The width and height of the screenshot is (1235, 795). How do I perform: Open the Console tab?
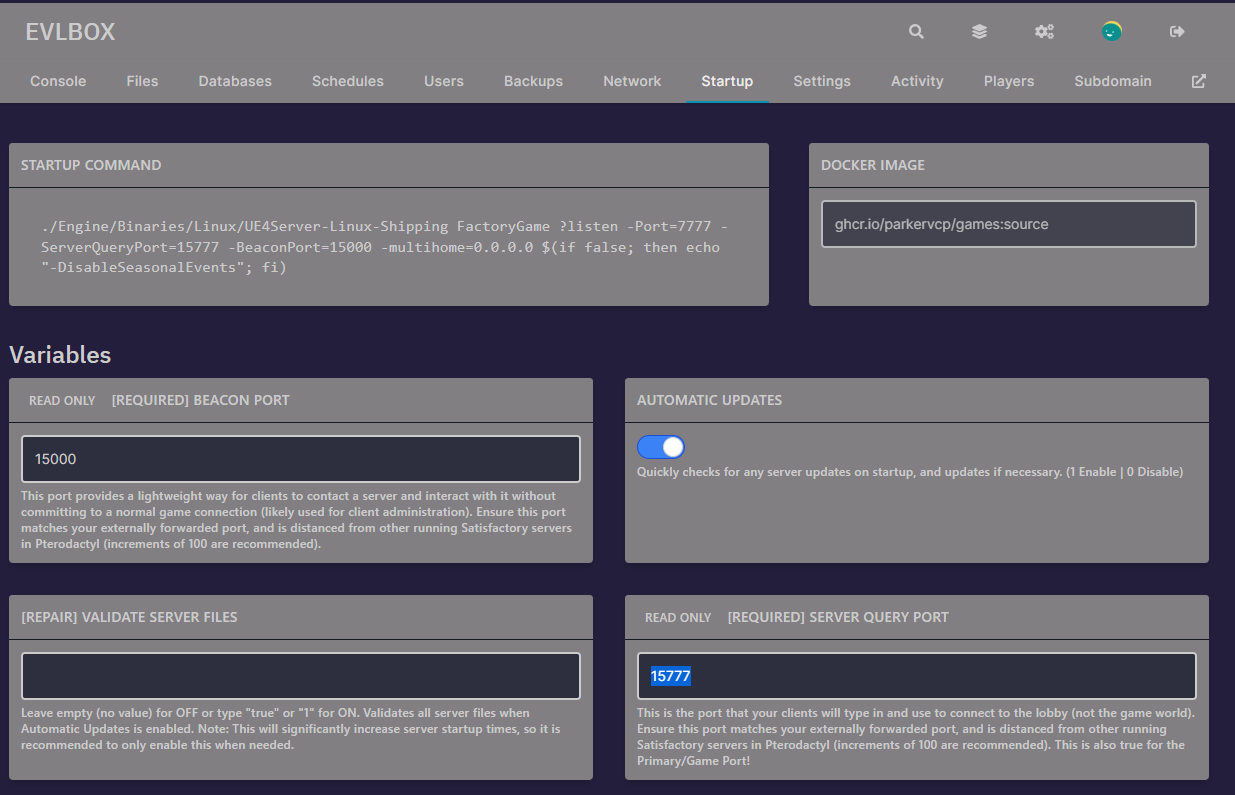58,81
